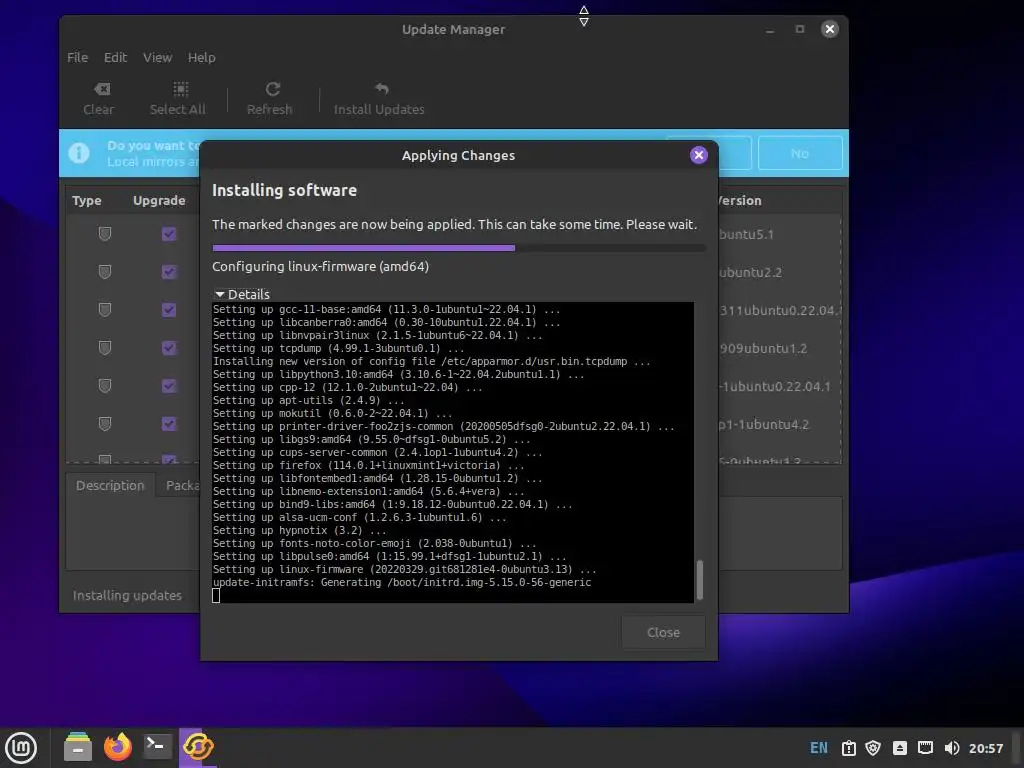Click the shield type icon in the buntu5.1 row

tap(104, 234)
